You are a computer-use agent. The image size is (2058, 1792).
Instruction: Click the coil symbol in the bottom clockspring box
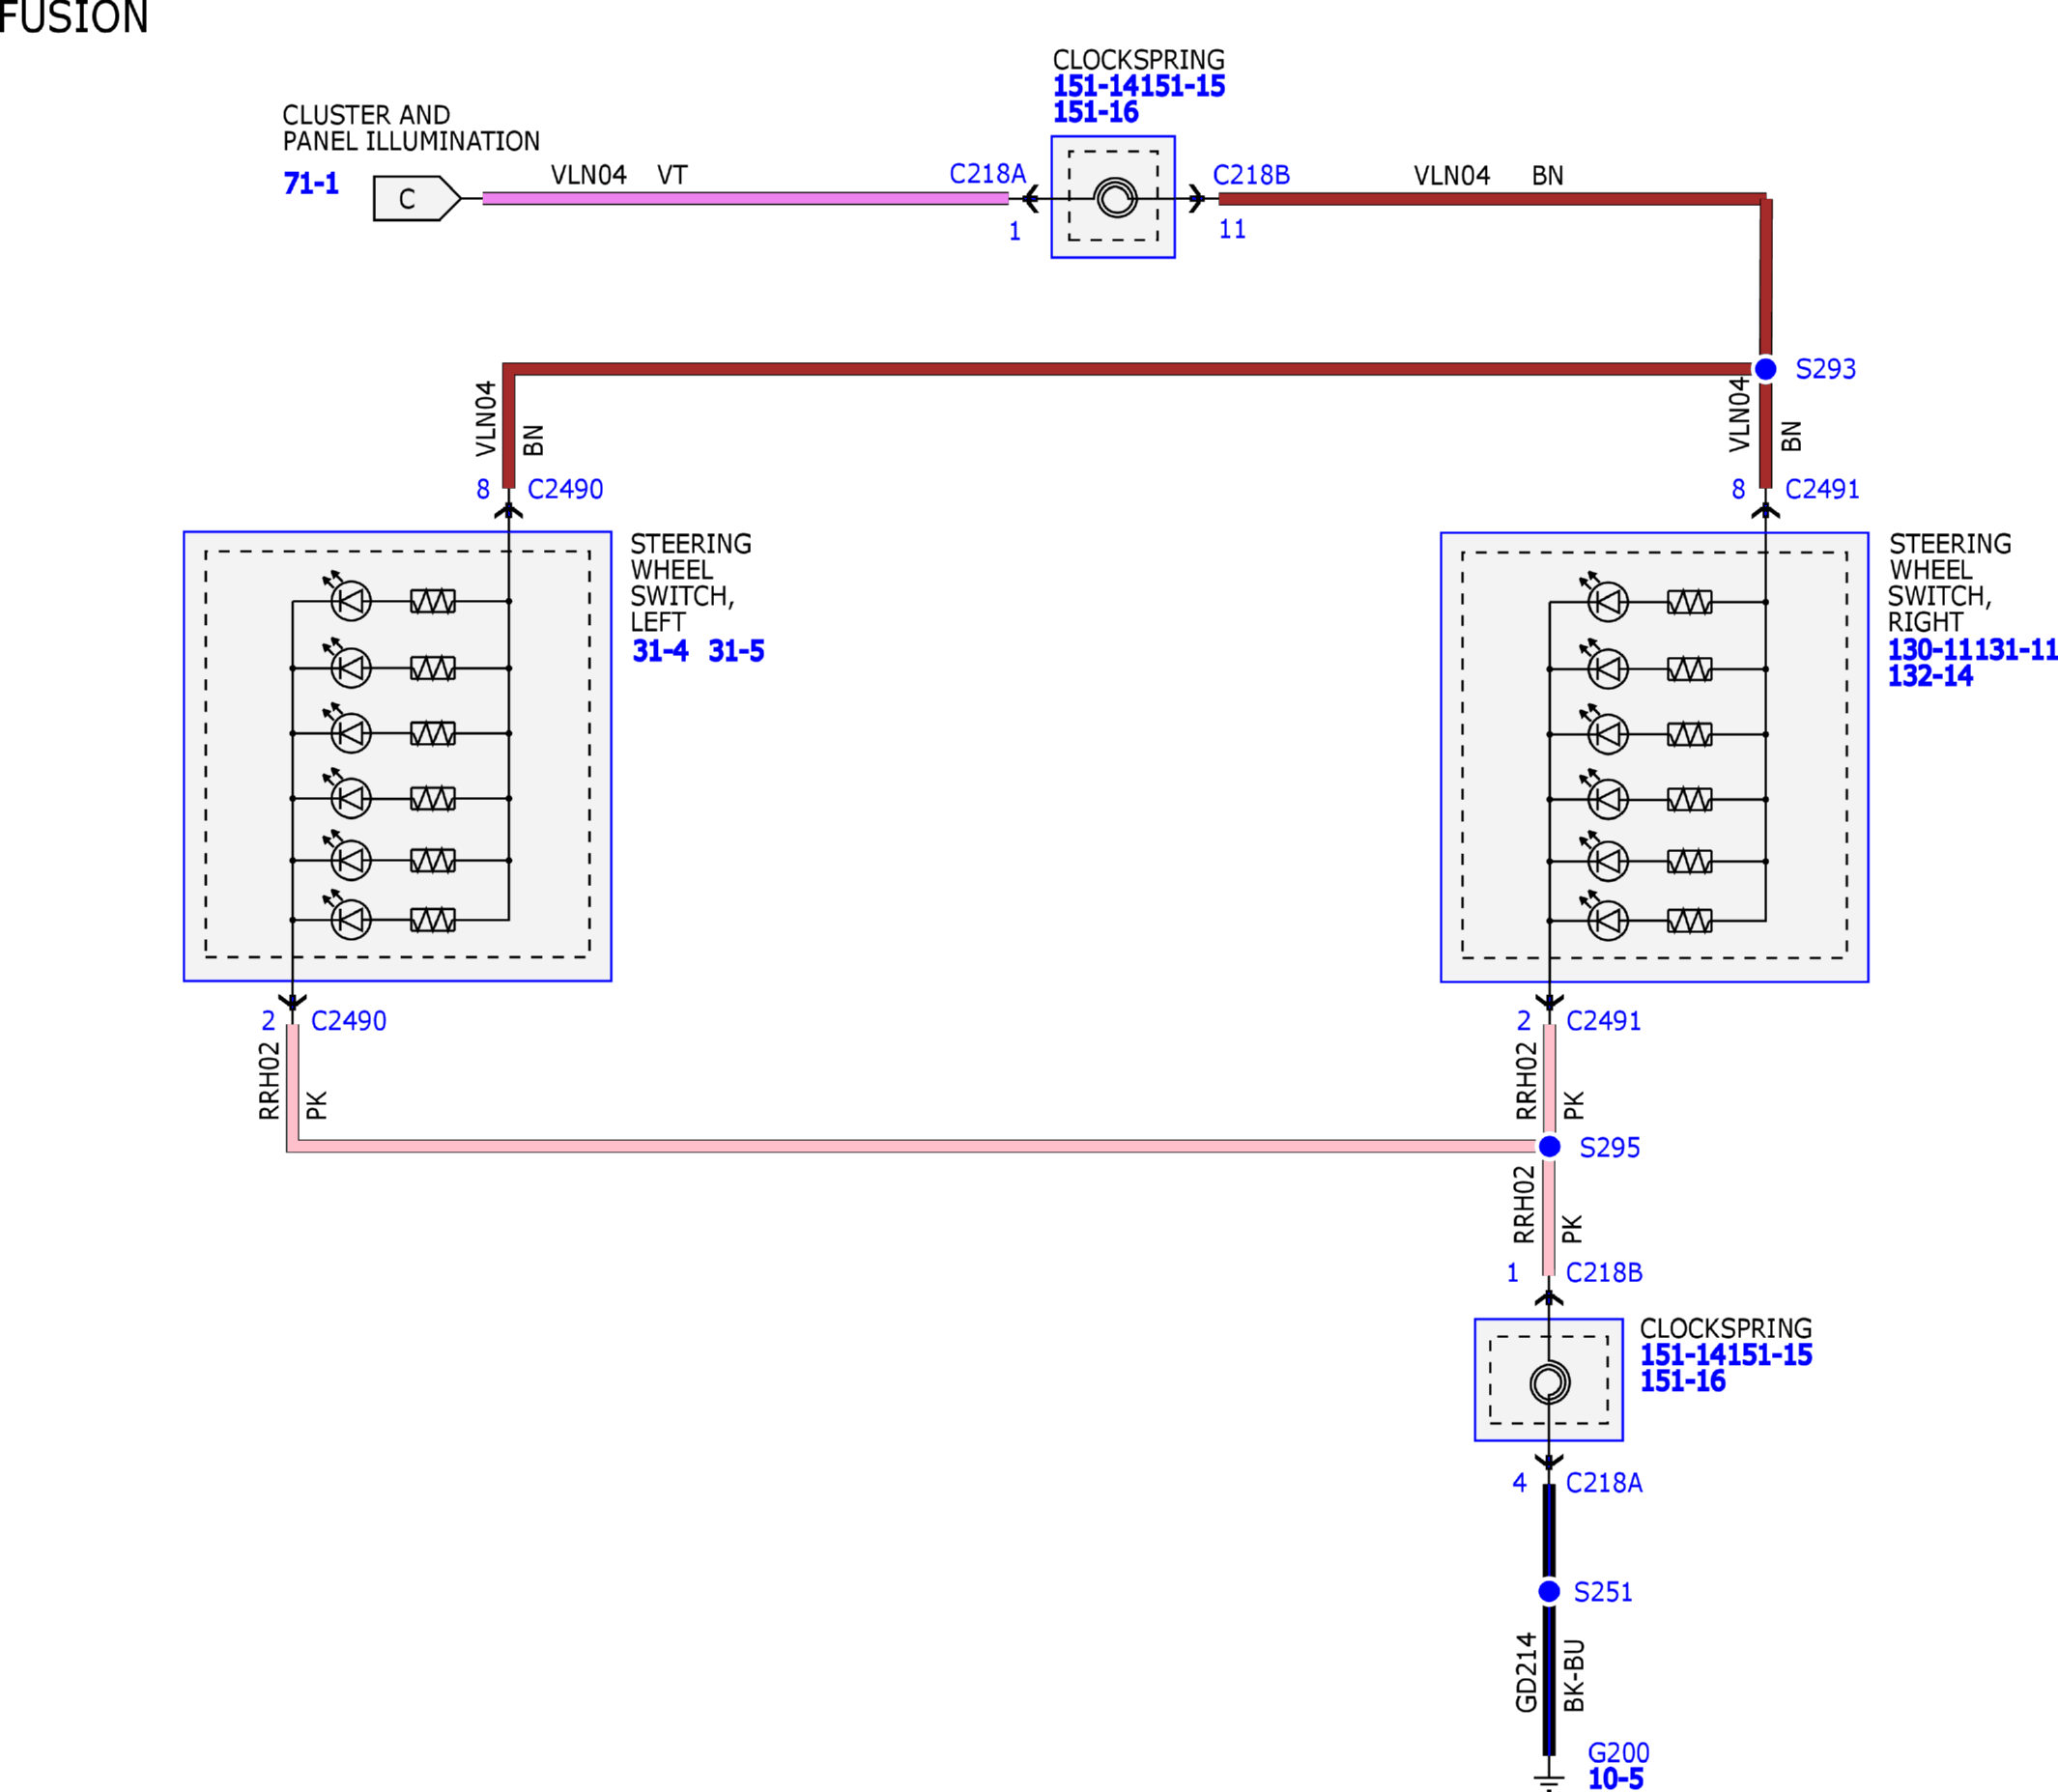(1549, 1383)
